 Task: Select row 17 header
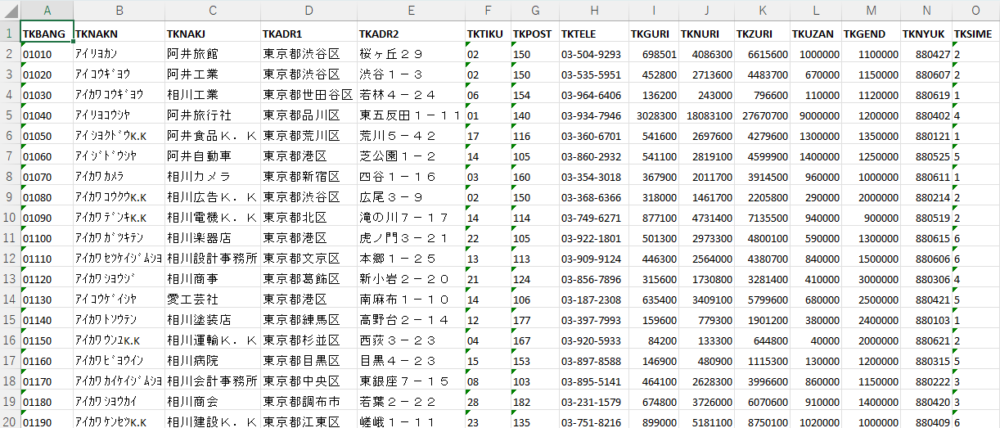coord(9,361)
